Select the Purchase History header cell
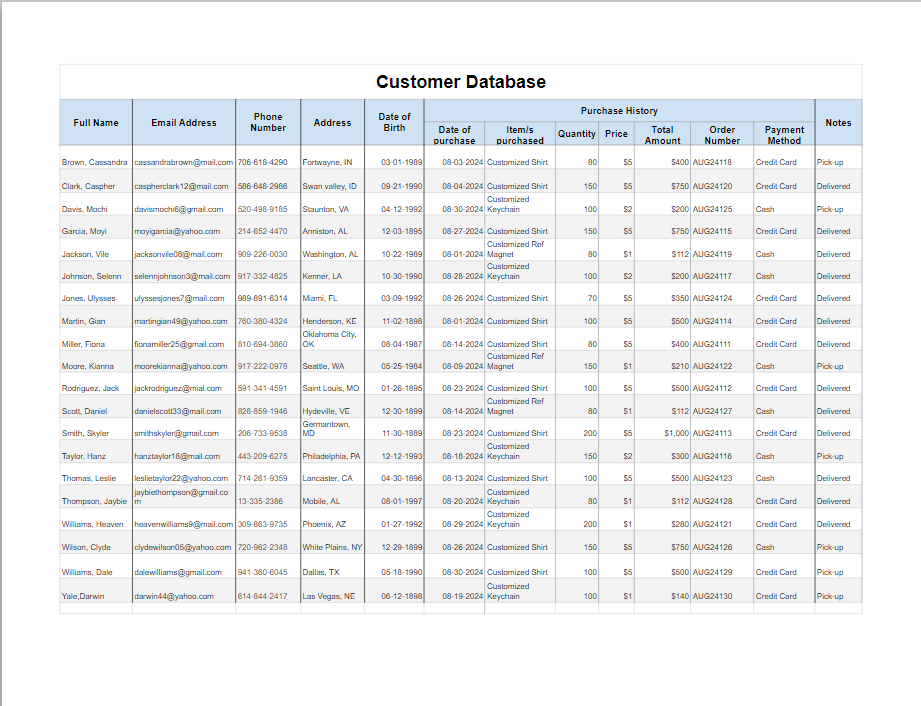 (x=619, y=111)
